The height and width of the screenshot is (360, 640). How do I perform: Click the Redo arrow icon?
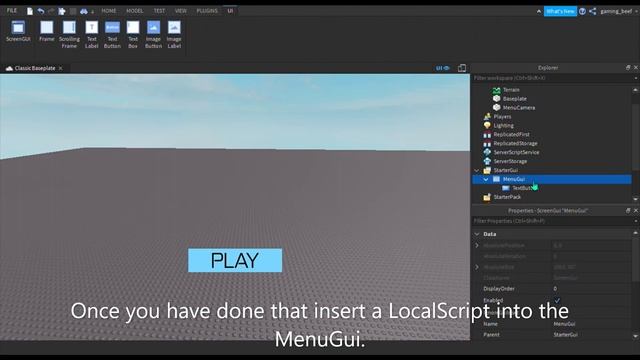pos(51,11)
